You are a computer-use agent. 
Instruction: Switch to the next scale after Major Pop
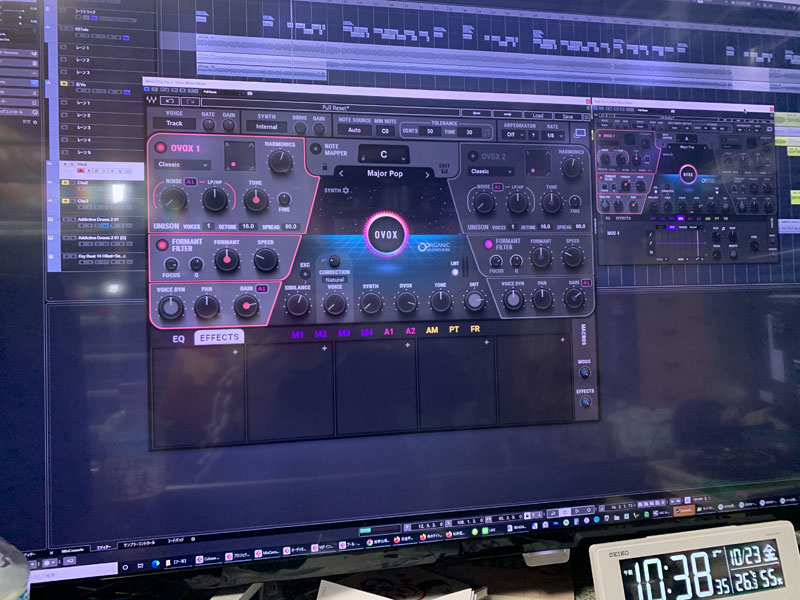coord(427,174)
